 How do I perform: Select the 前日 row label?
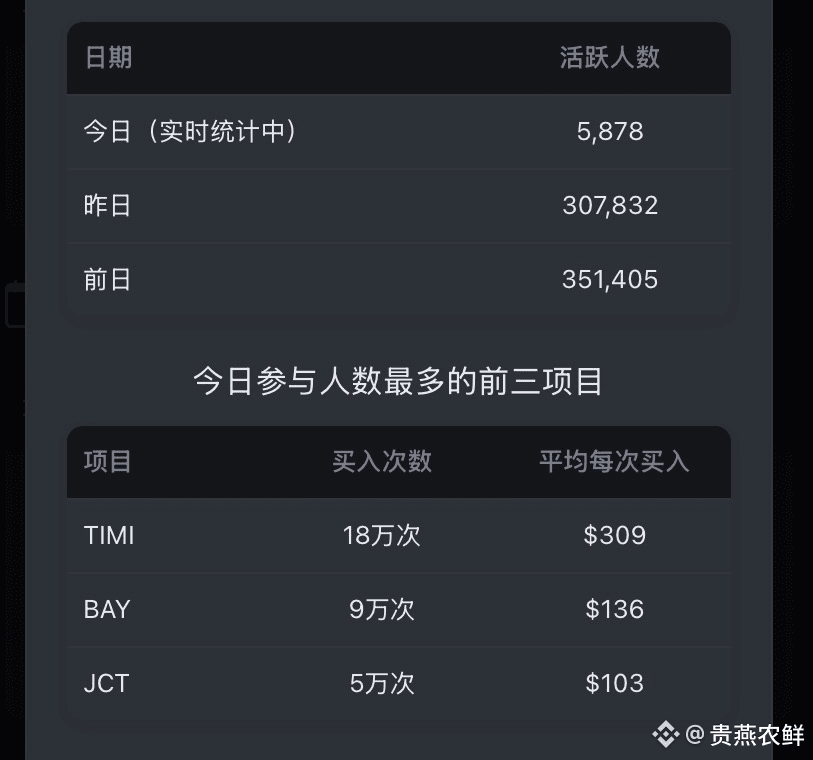pyautogui.click(x=107, y=279)
